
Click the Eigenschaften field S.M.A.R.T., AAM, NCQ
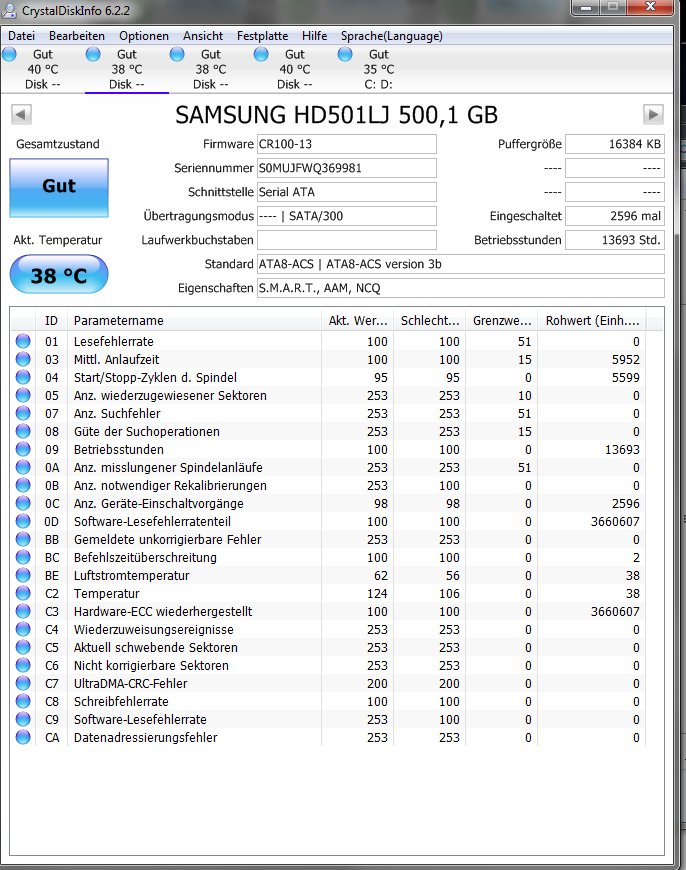point(461,288)
